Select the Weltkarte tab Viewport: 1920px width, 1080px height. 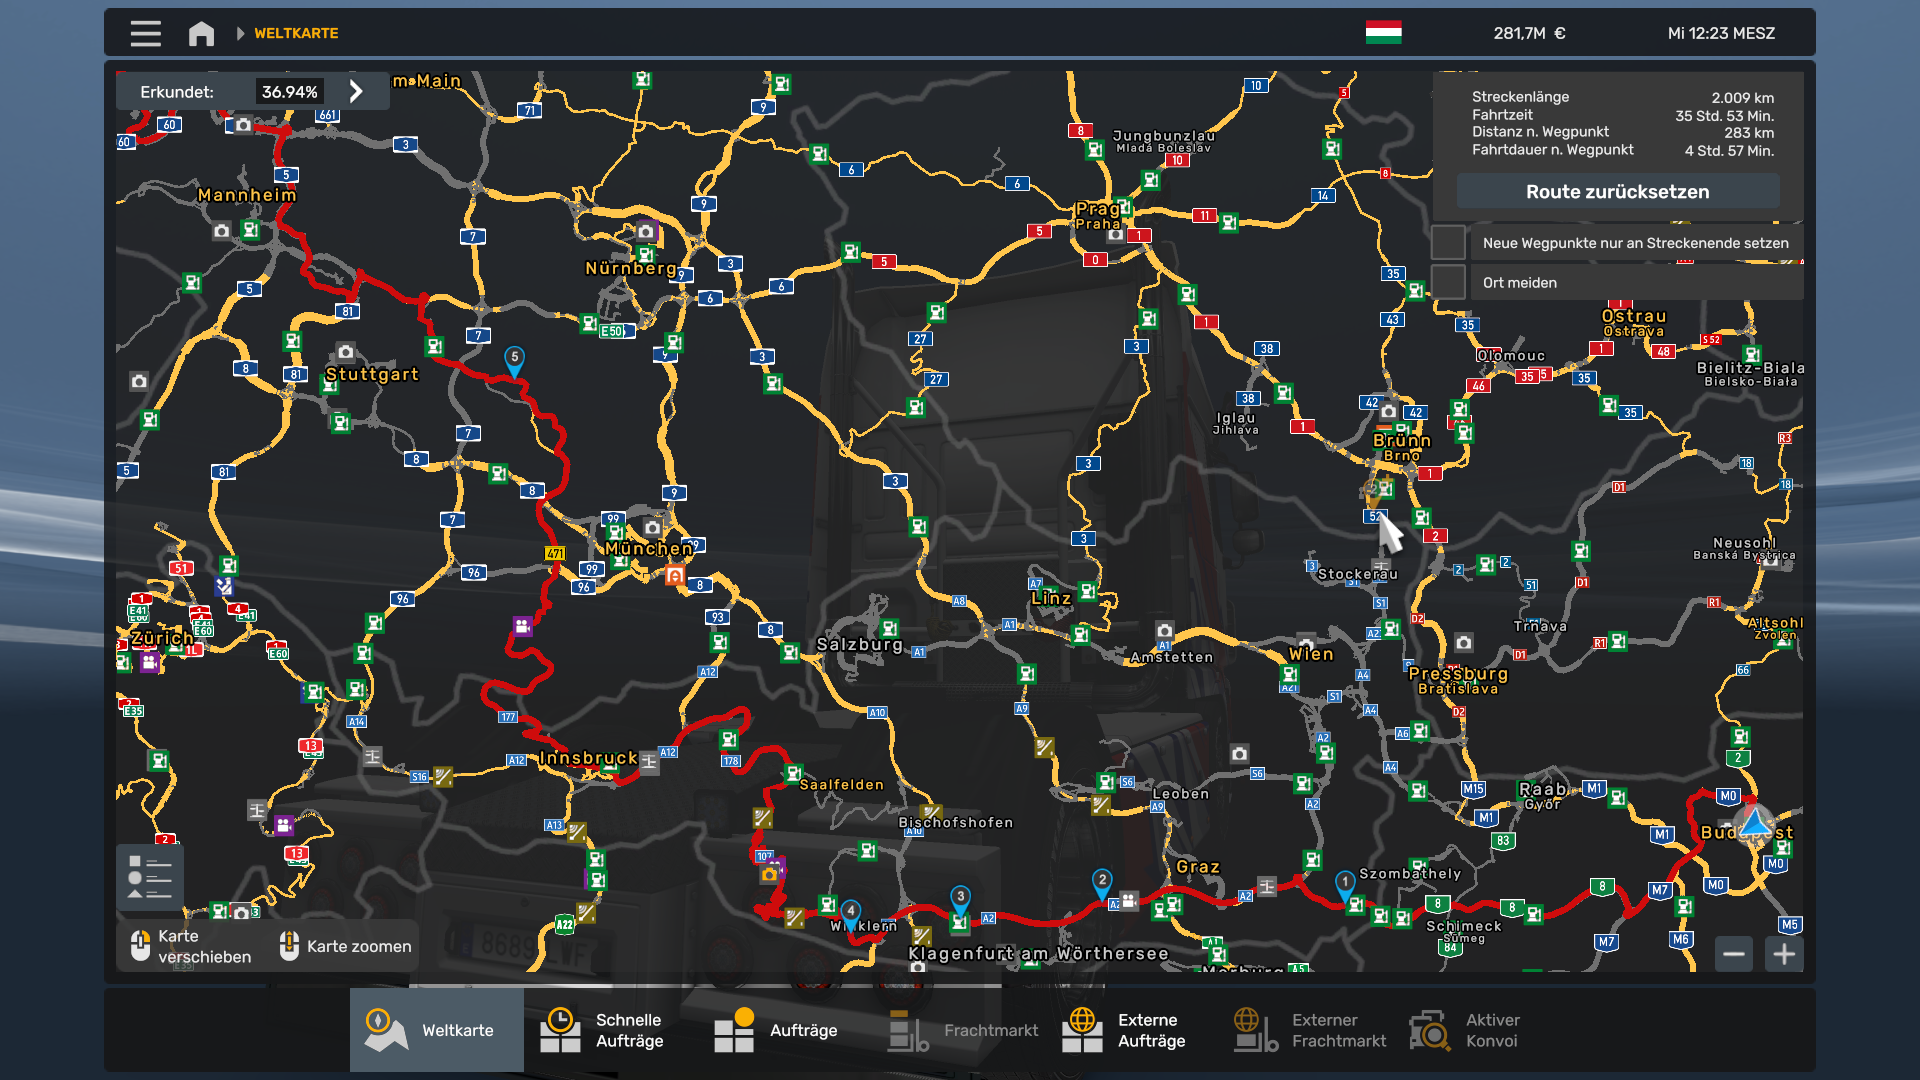[x=437, y=1030]
